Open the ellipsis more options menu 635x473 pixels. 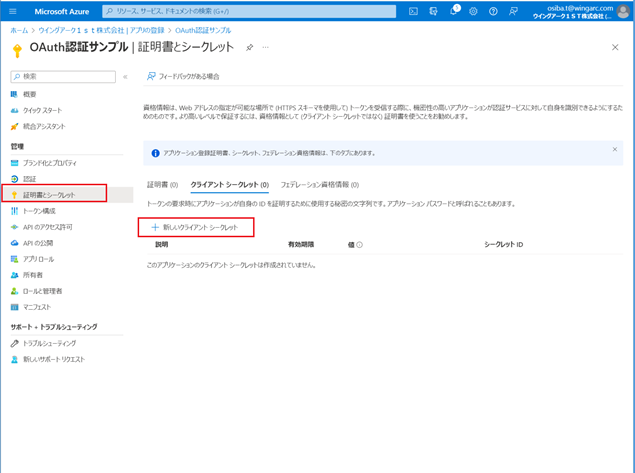[x=265, y=47]
